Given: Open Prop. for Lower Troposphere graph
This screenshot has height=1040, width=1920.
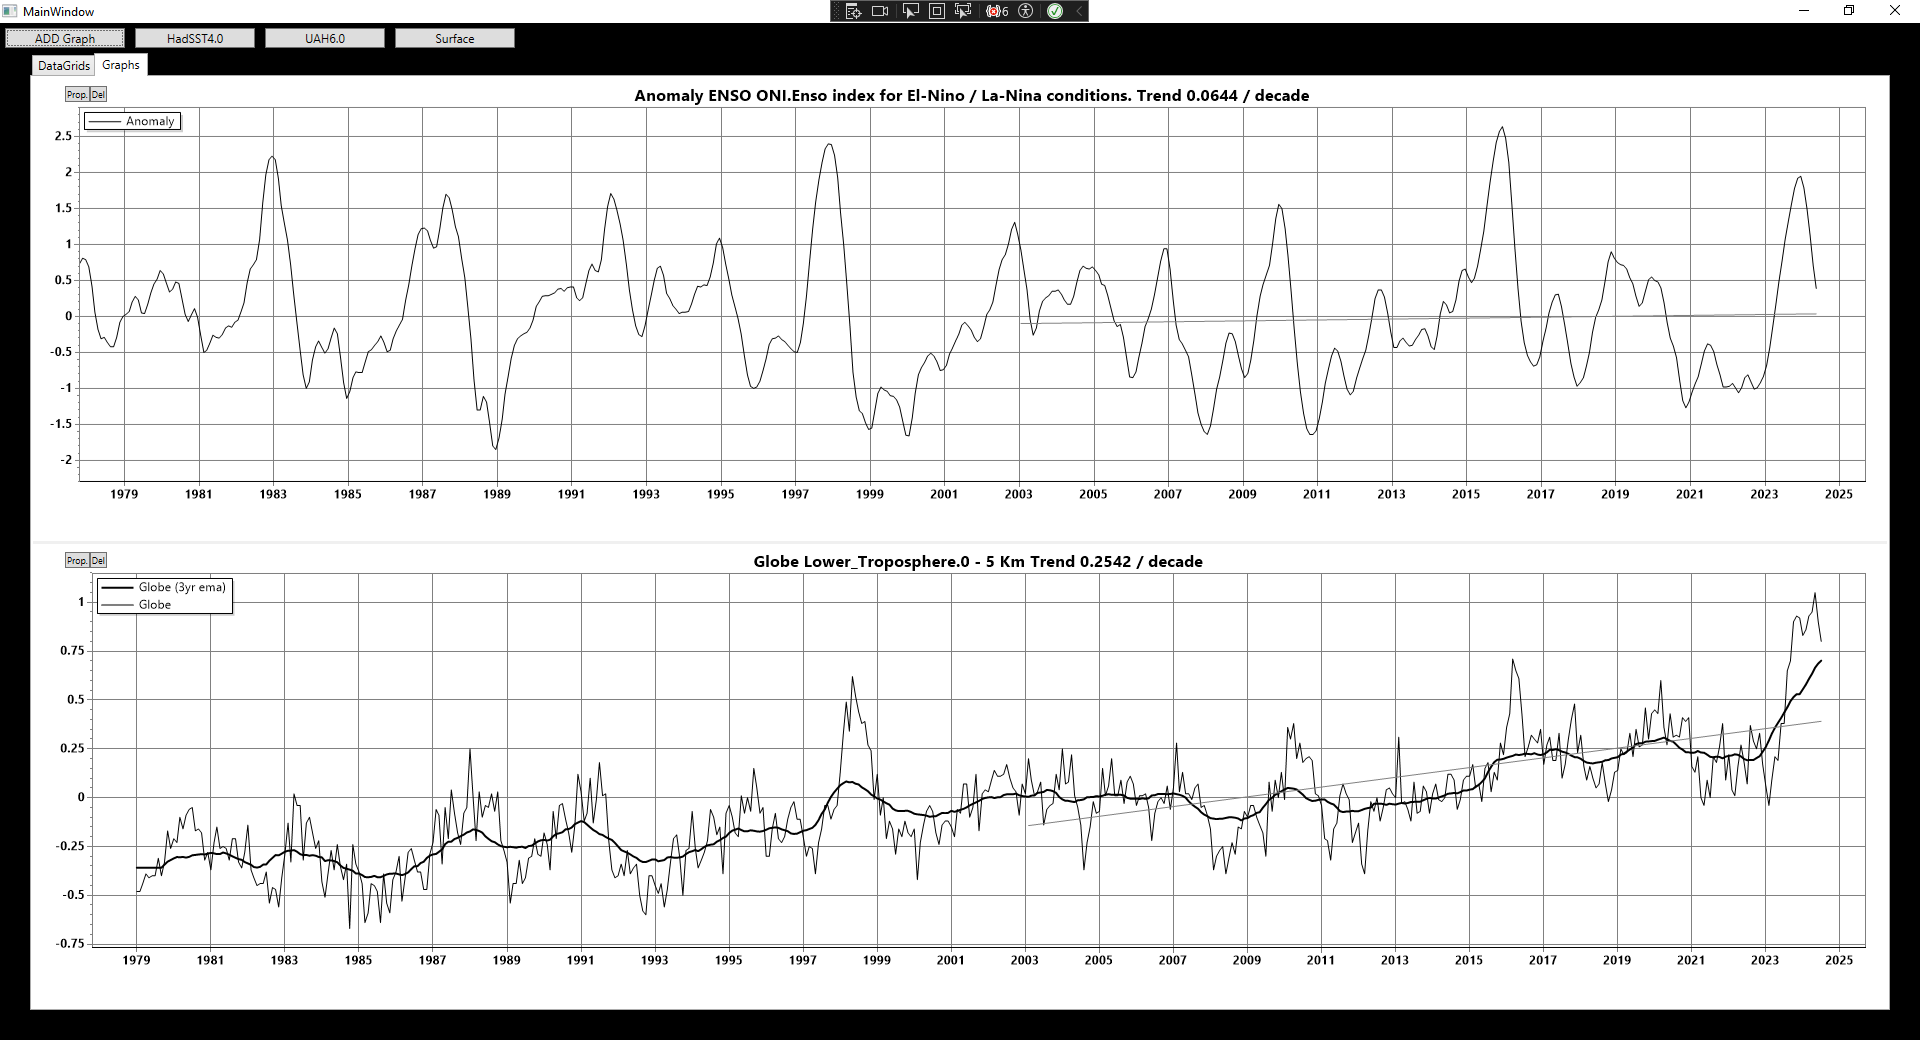Looking at the screenshot, I should [77, 560].
